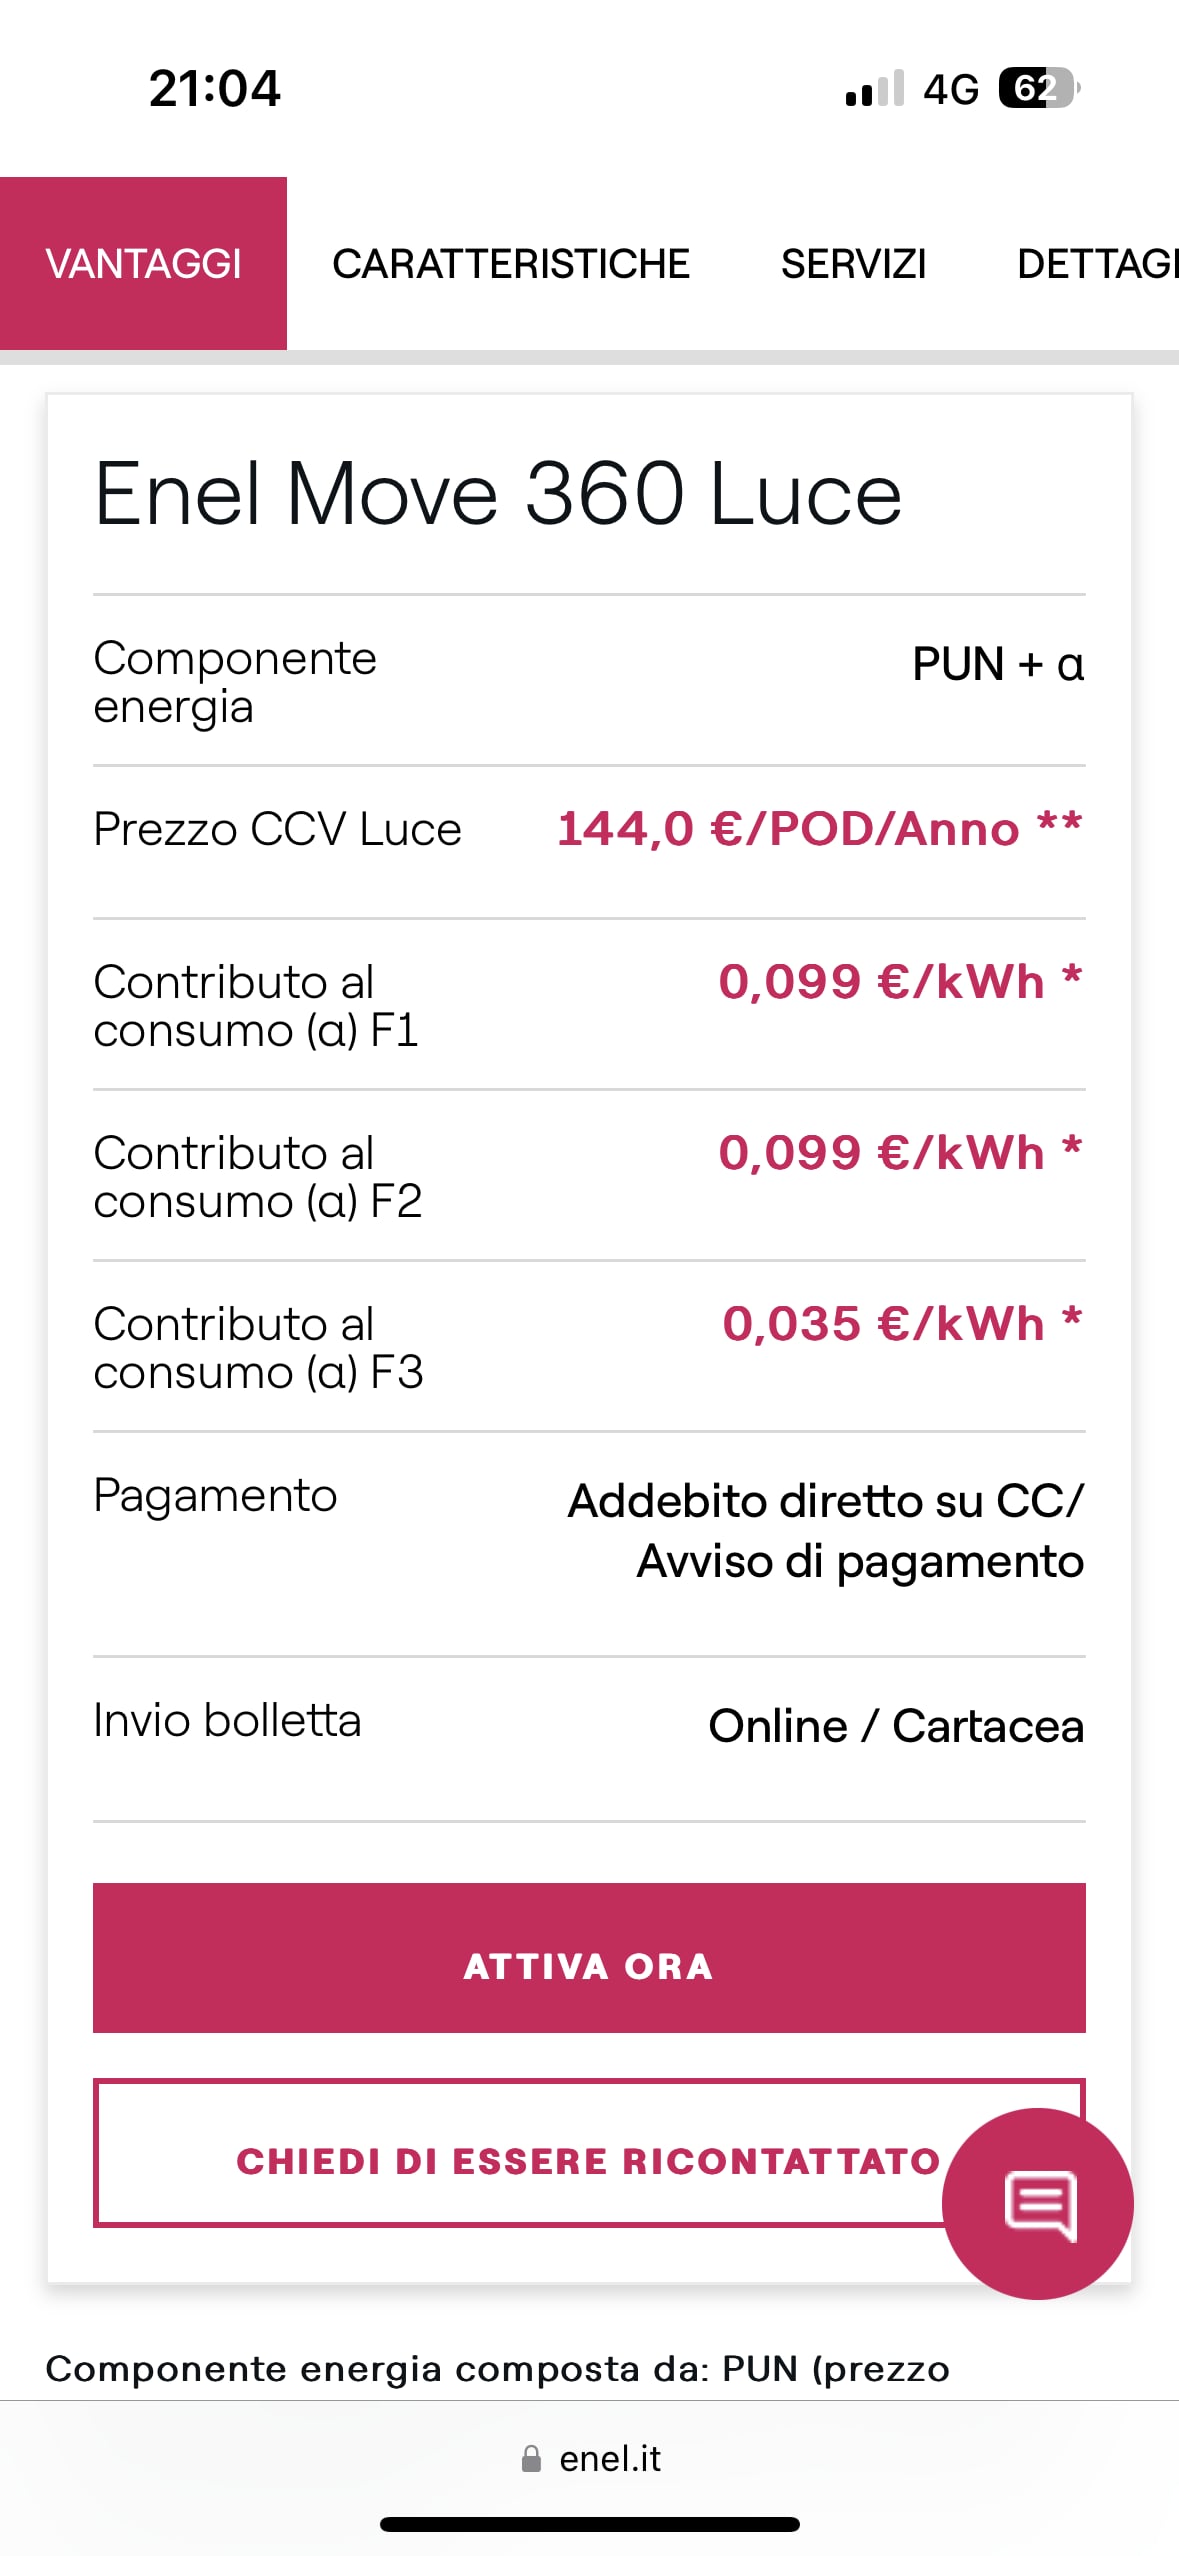
Task: Tap the home indicator bar
Action: coord(590,2524)
